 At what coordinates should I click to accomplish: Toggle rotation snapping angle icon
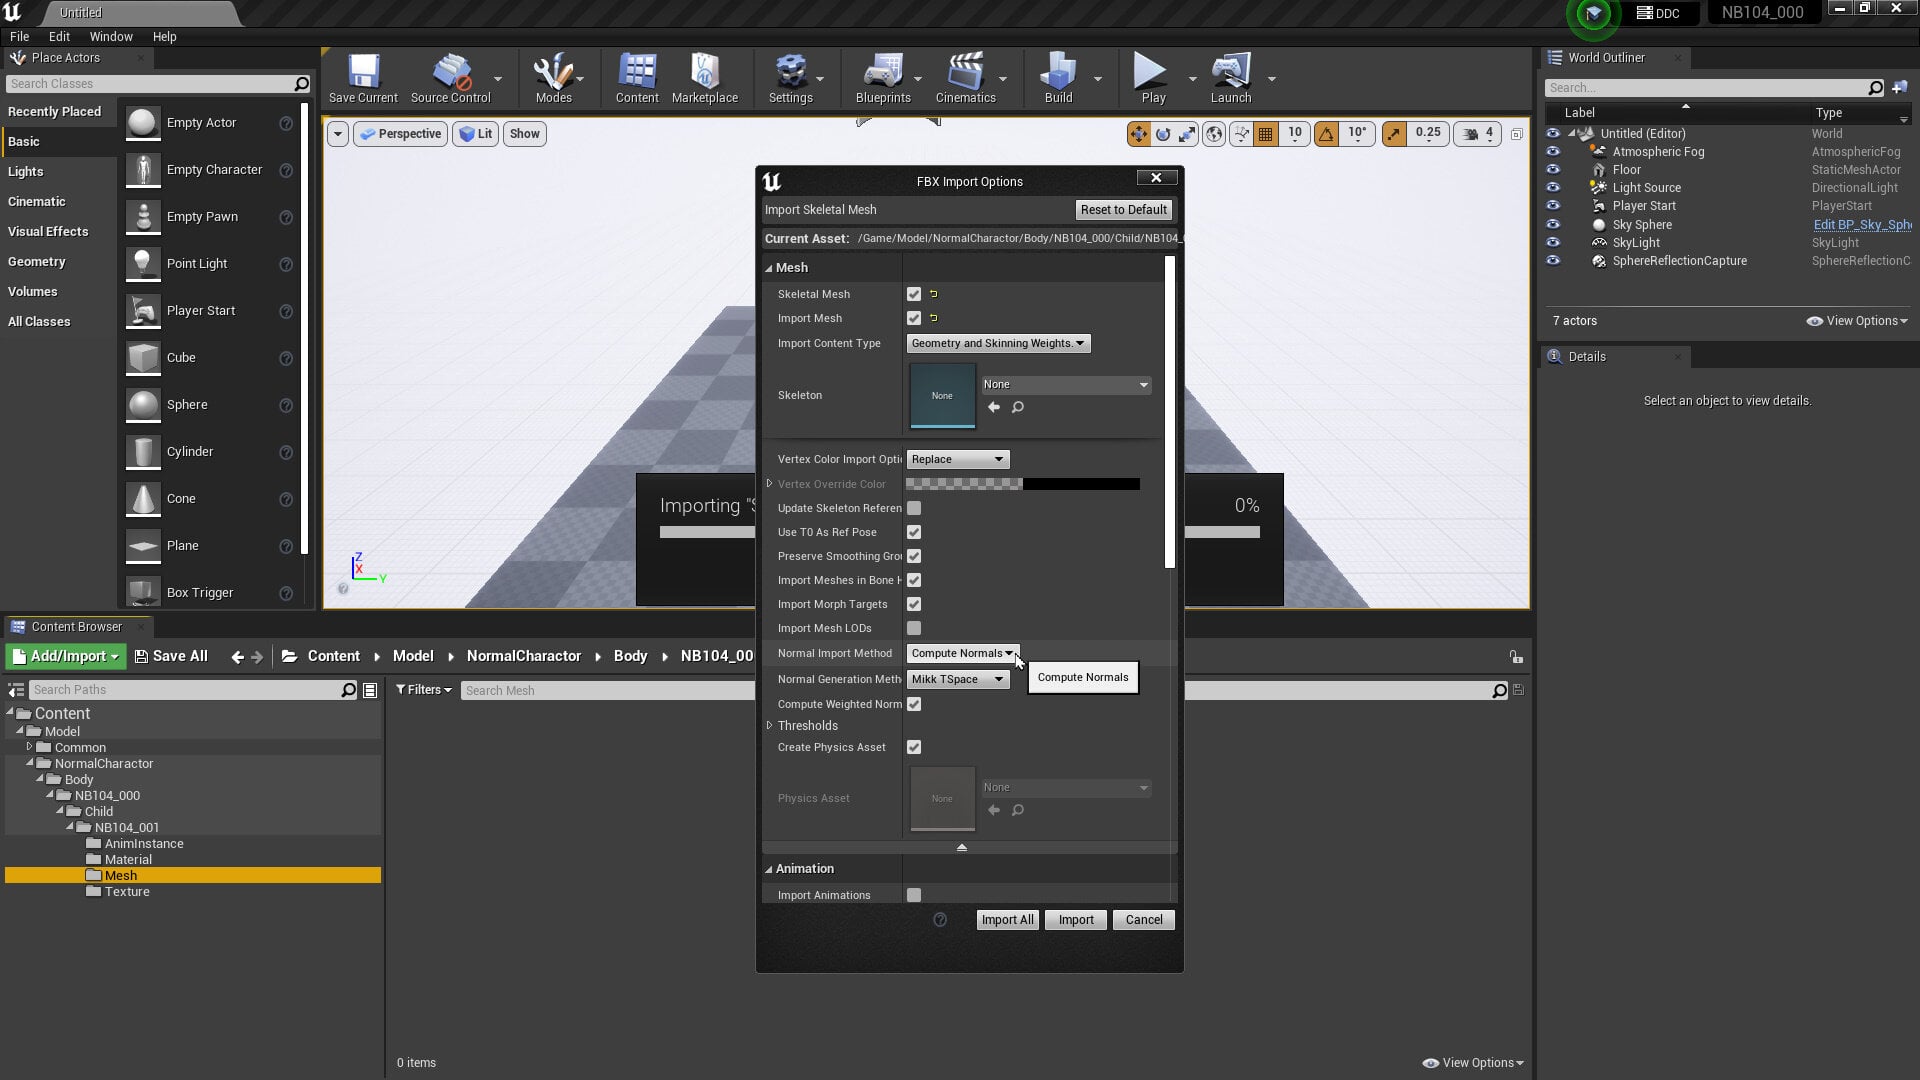(1326, 134)
